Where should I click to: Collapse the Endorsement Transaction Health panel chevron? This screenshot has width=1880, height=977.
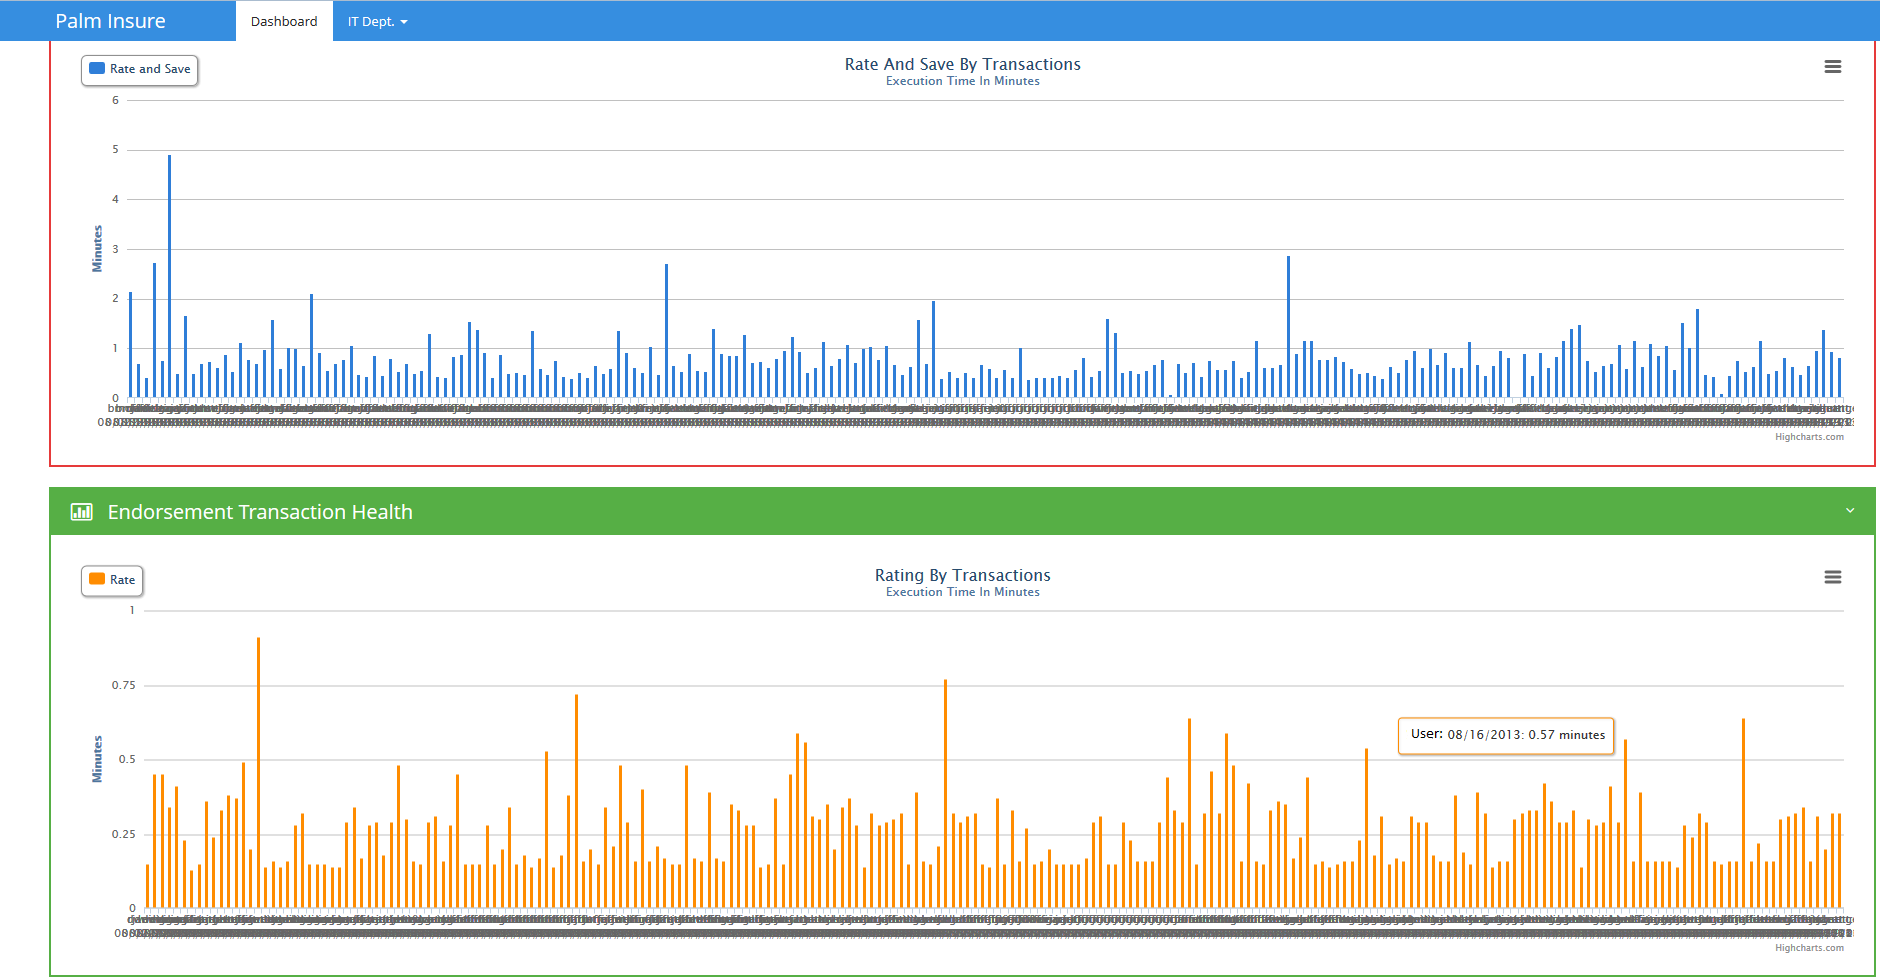1849,511
